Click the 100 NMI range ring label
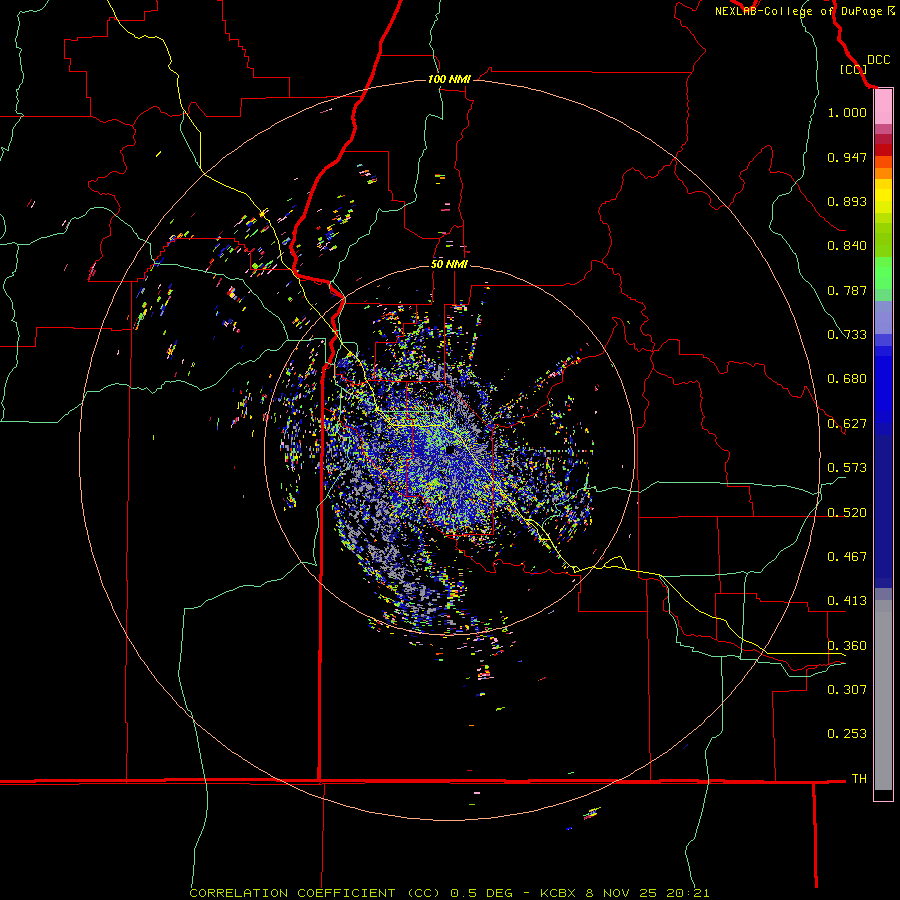This screenshot has height=900, width=900. tap(449, 79)
